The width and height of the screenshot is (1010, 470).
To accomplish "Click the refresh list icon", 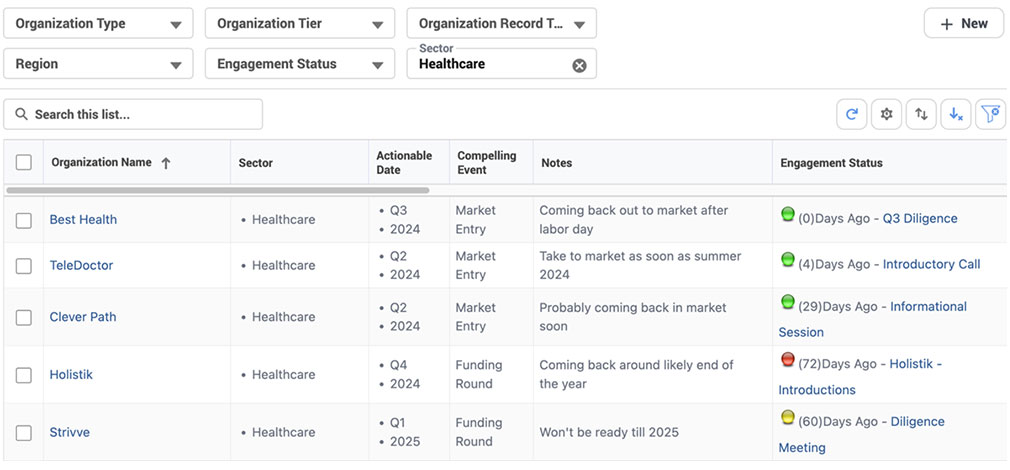I will [852, 115].
